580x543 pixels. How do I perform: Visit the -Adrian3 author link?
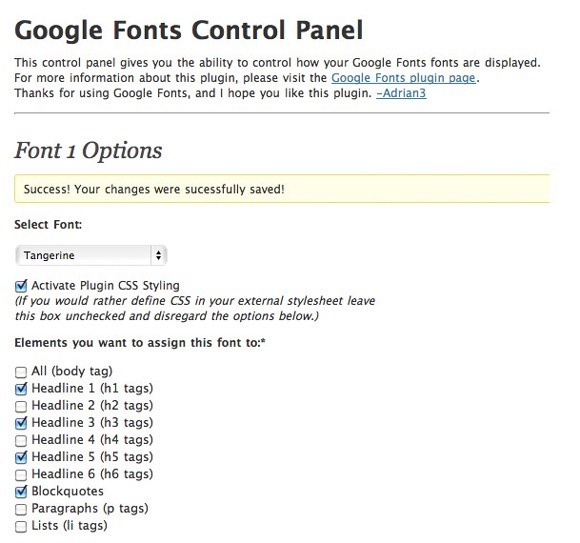point(401,93)
